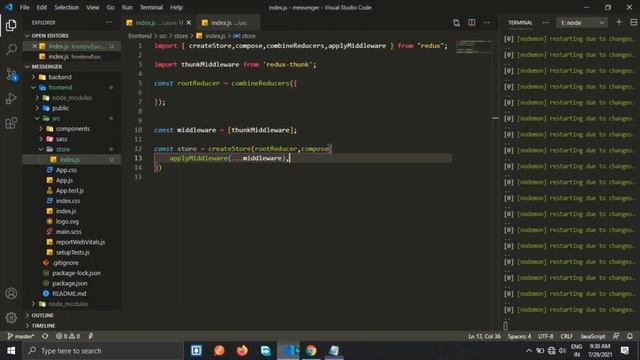Collapse the store folder

click(x=41, y=149)
